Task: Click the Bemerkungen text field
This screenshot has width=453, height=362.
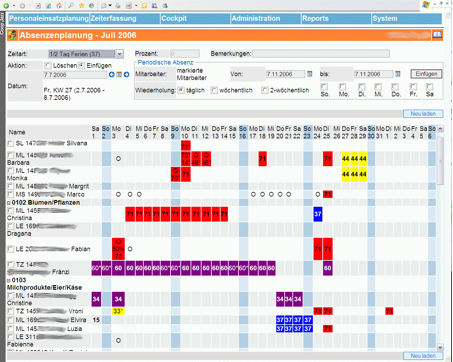Action: pyautogui.click(x=321, y=54)
